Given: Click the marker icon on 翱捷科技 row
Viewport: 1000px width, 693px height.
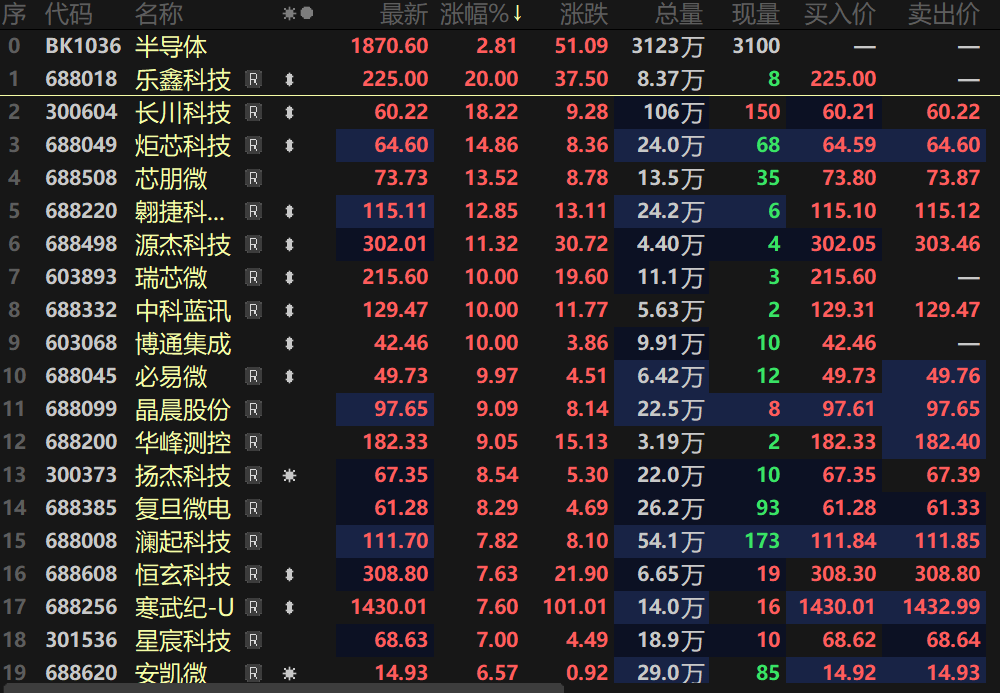Looking at the screenshot, I should (290, 212).
